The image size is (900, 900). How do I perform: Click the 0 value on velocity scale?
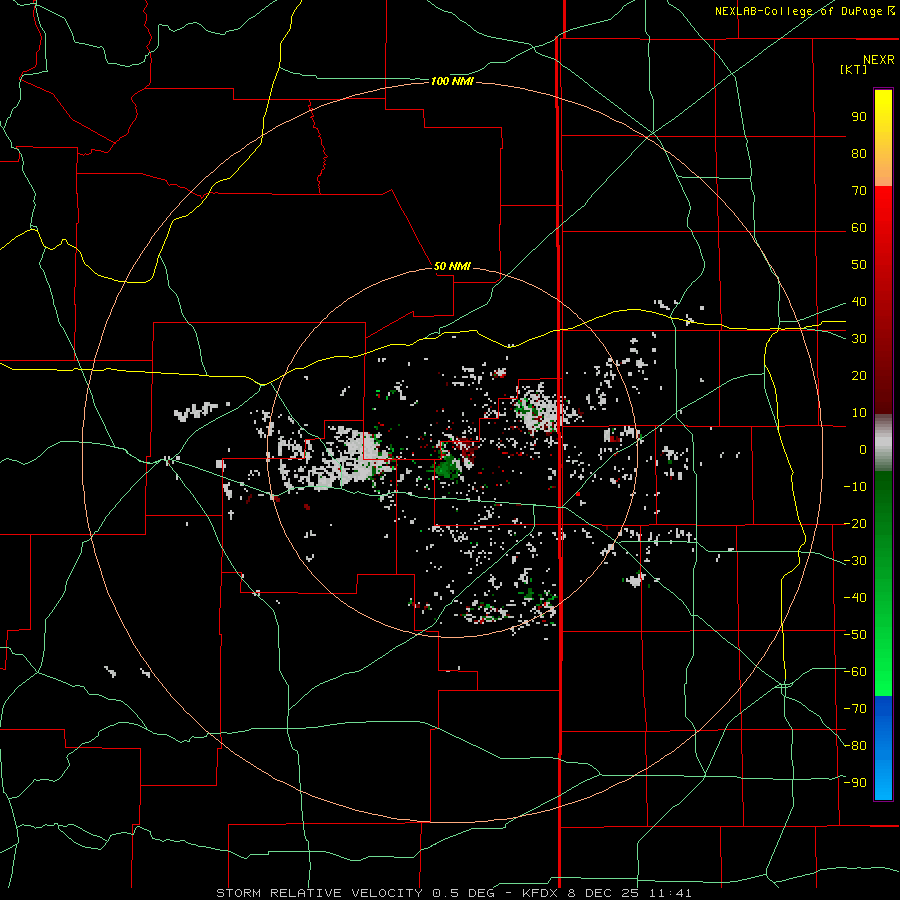[x=863, y=449]
